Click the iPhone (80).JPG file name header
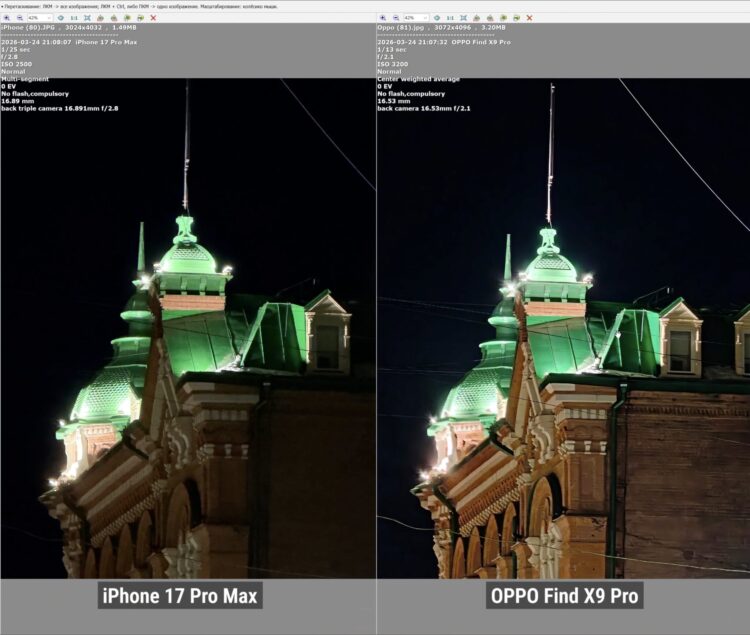Image resolution: width=750 pixels, height=635 pixels. (x=28, y=28)
